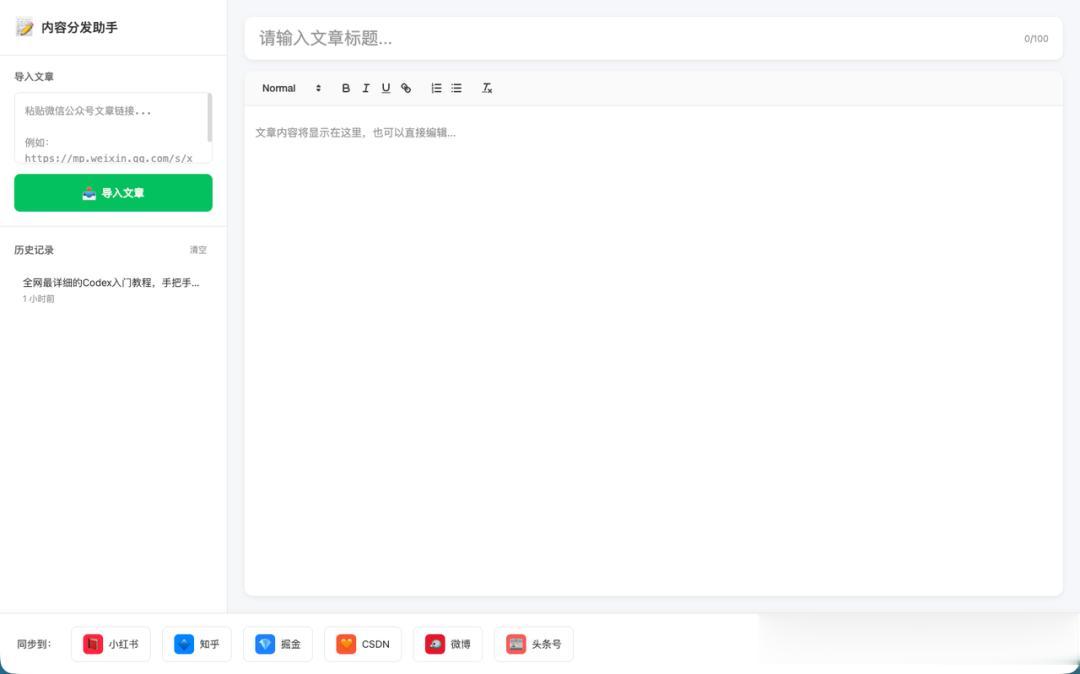The width and height of the screenshot is (1080, 674).
Task: Apply an ordered numbered list
Action: point(436,88)
